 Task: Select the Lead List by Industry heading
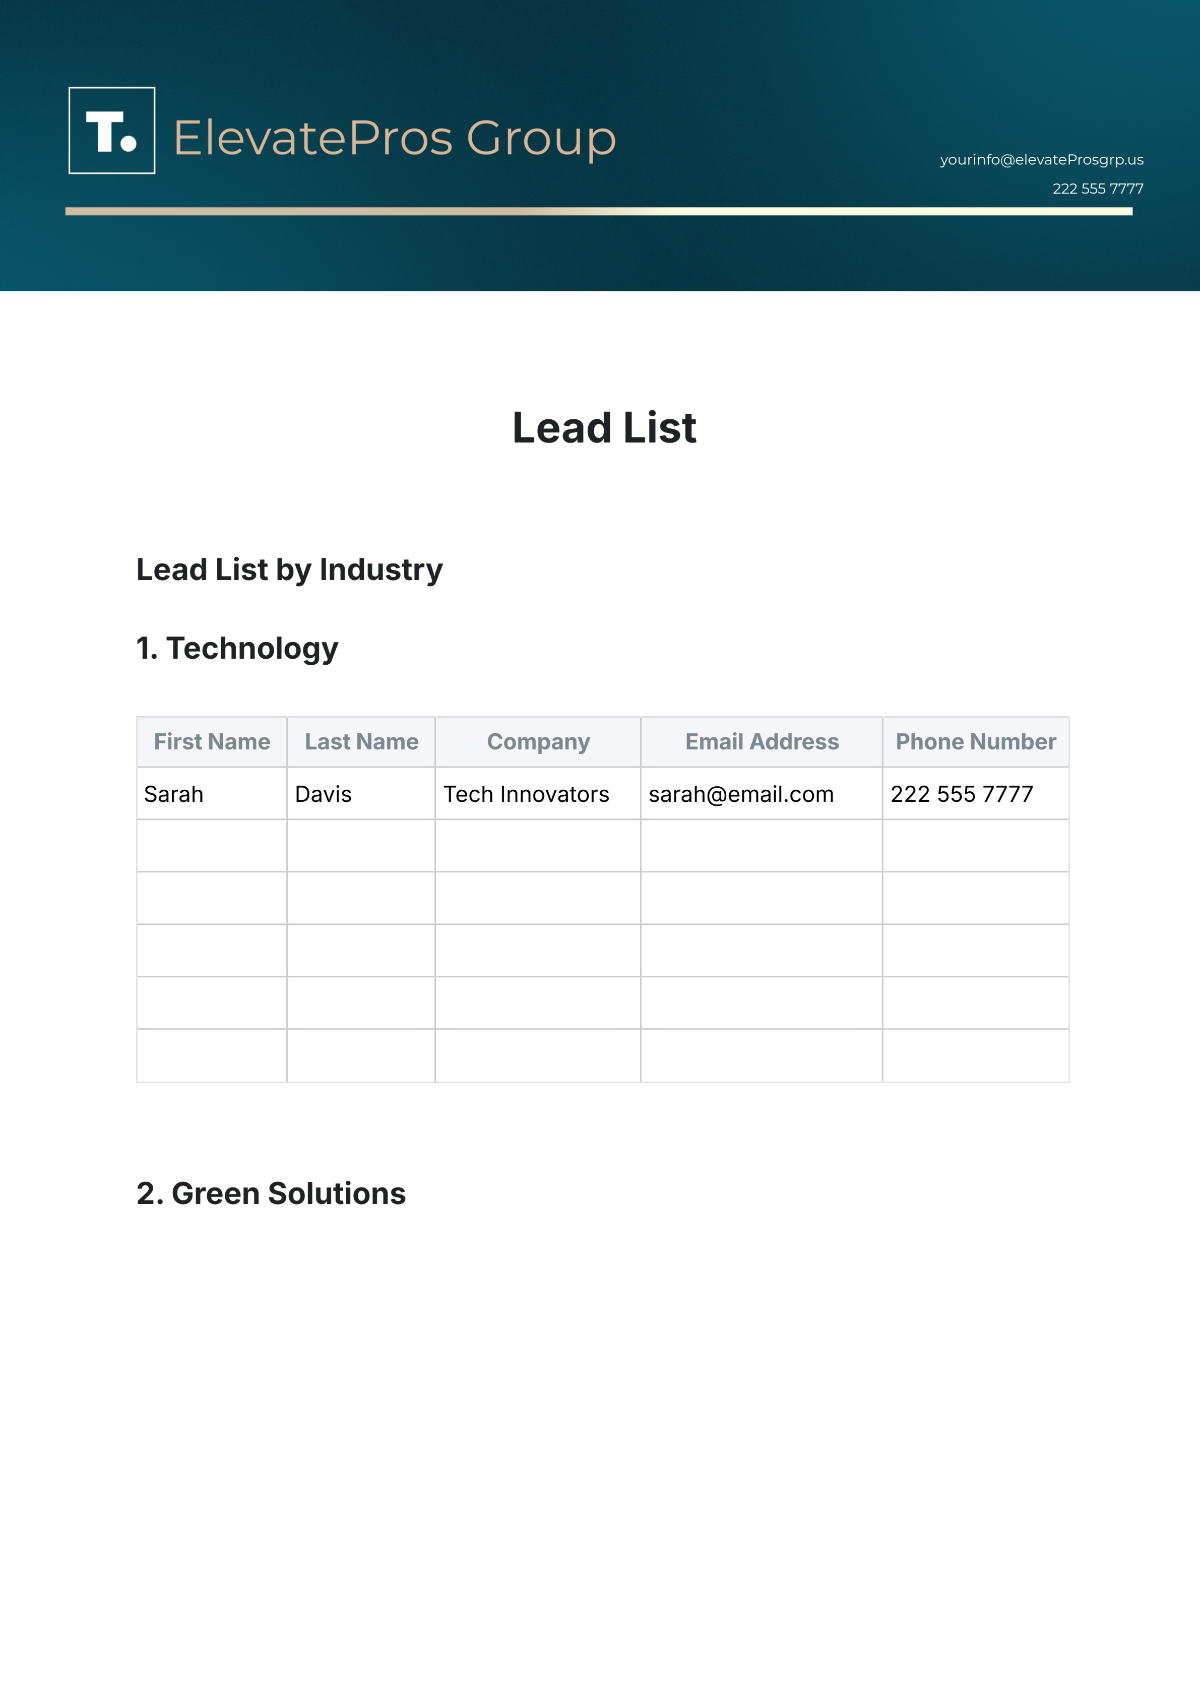(289, 570)
